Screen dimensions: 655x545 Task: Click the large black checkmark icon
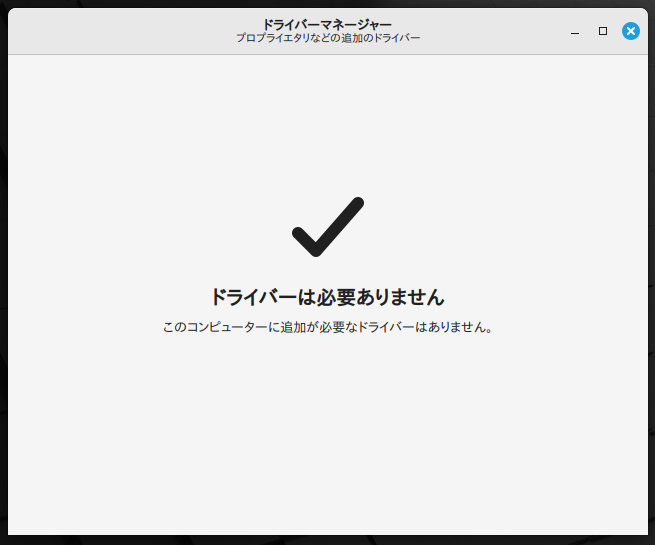click(327, 227)
